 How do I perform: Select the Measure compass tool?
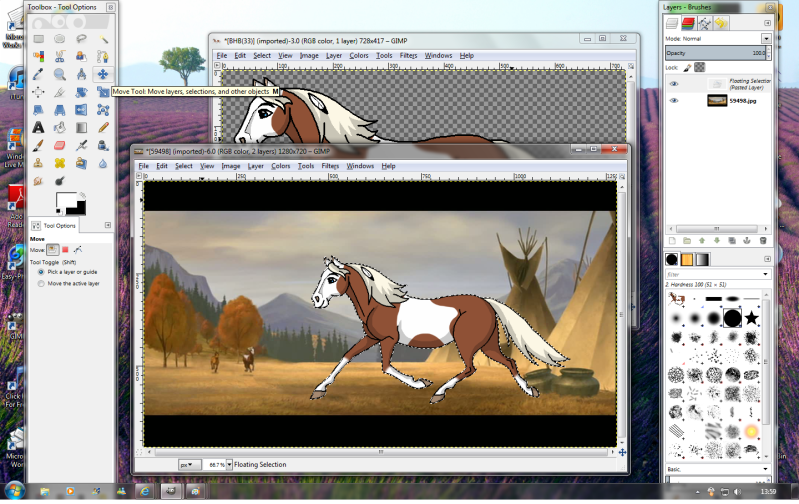(81, 74)
